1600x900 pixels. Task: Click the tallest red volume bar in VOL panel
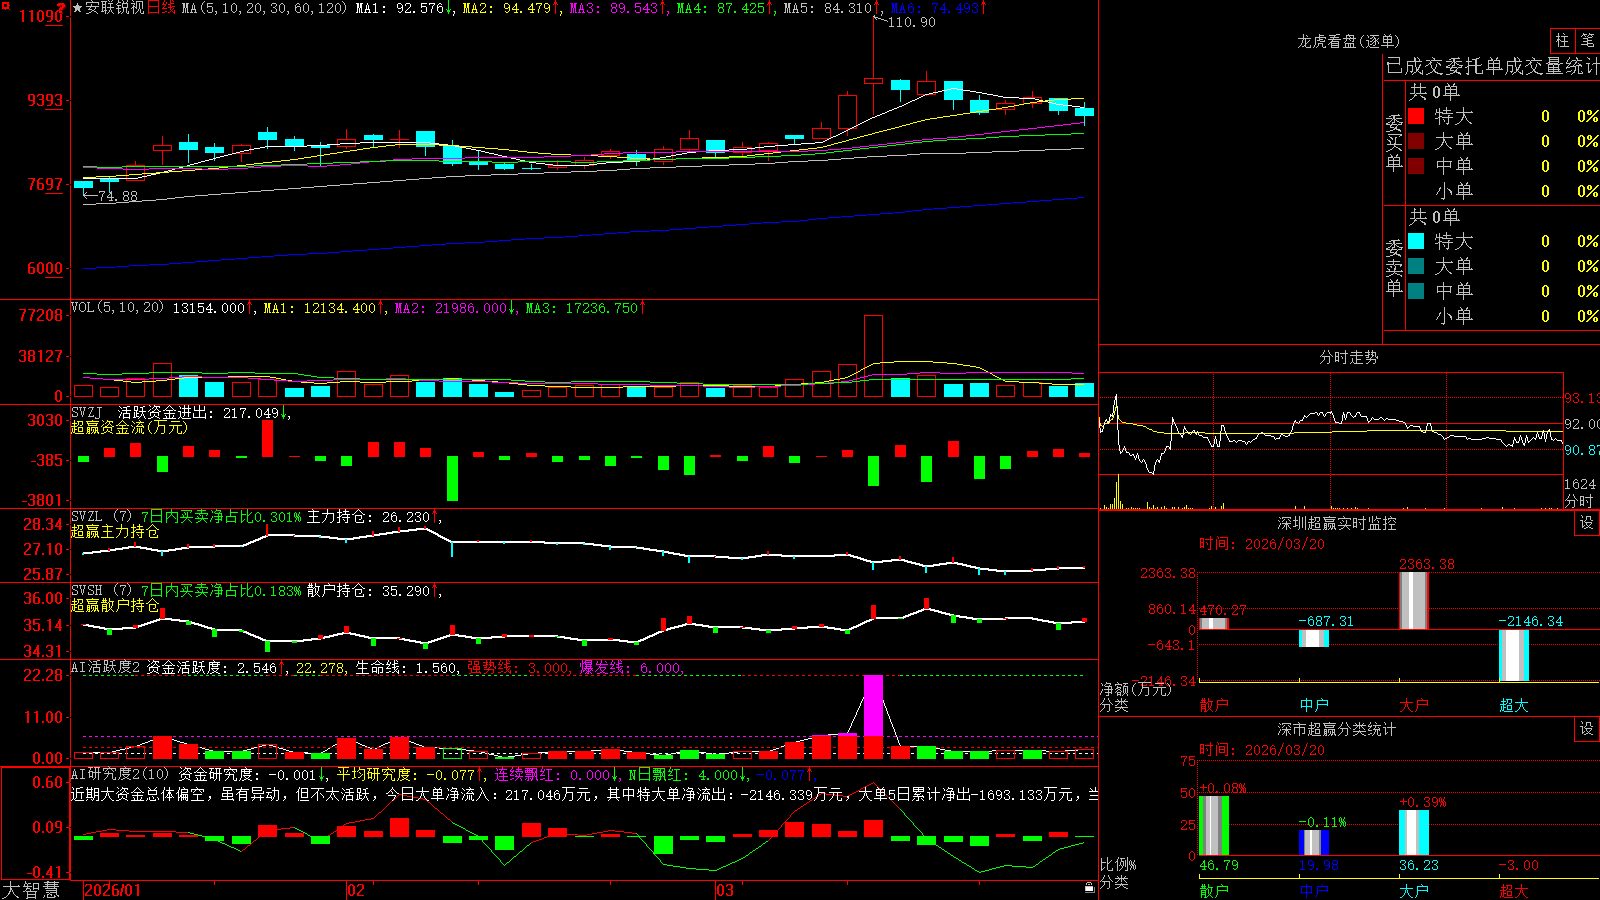(873, 356)
